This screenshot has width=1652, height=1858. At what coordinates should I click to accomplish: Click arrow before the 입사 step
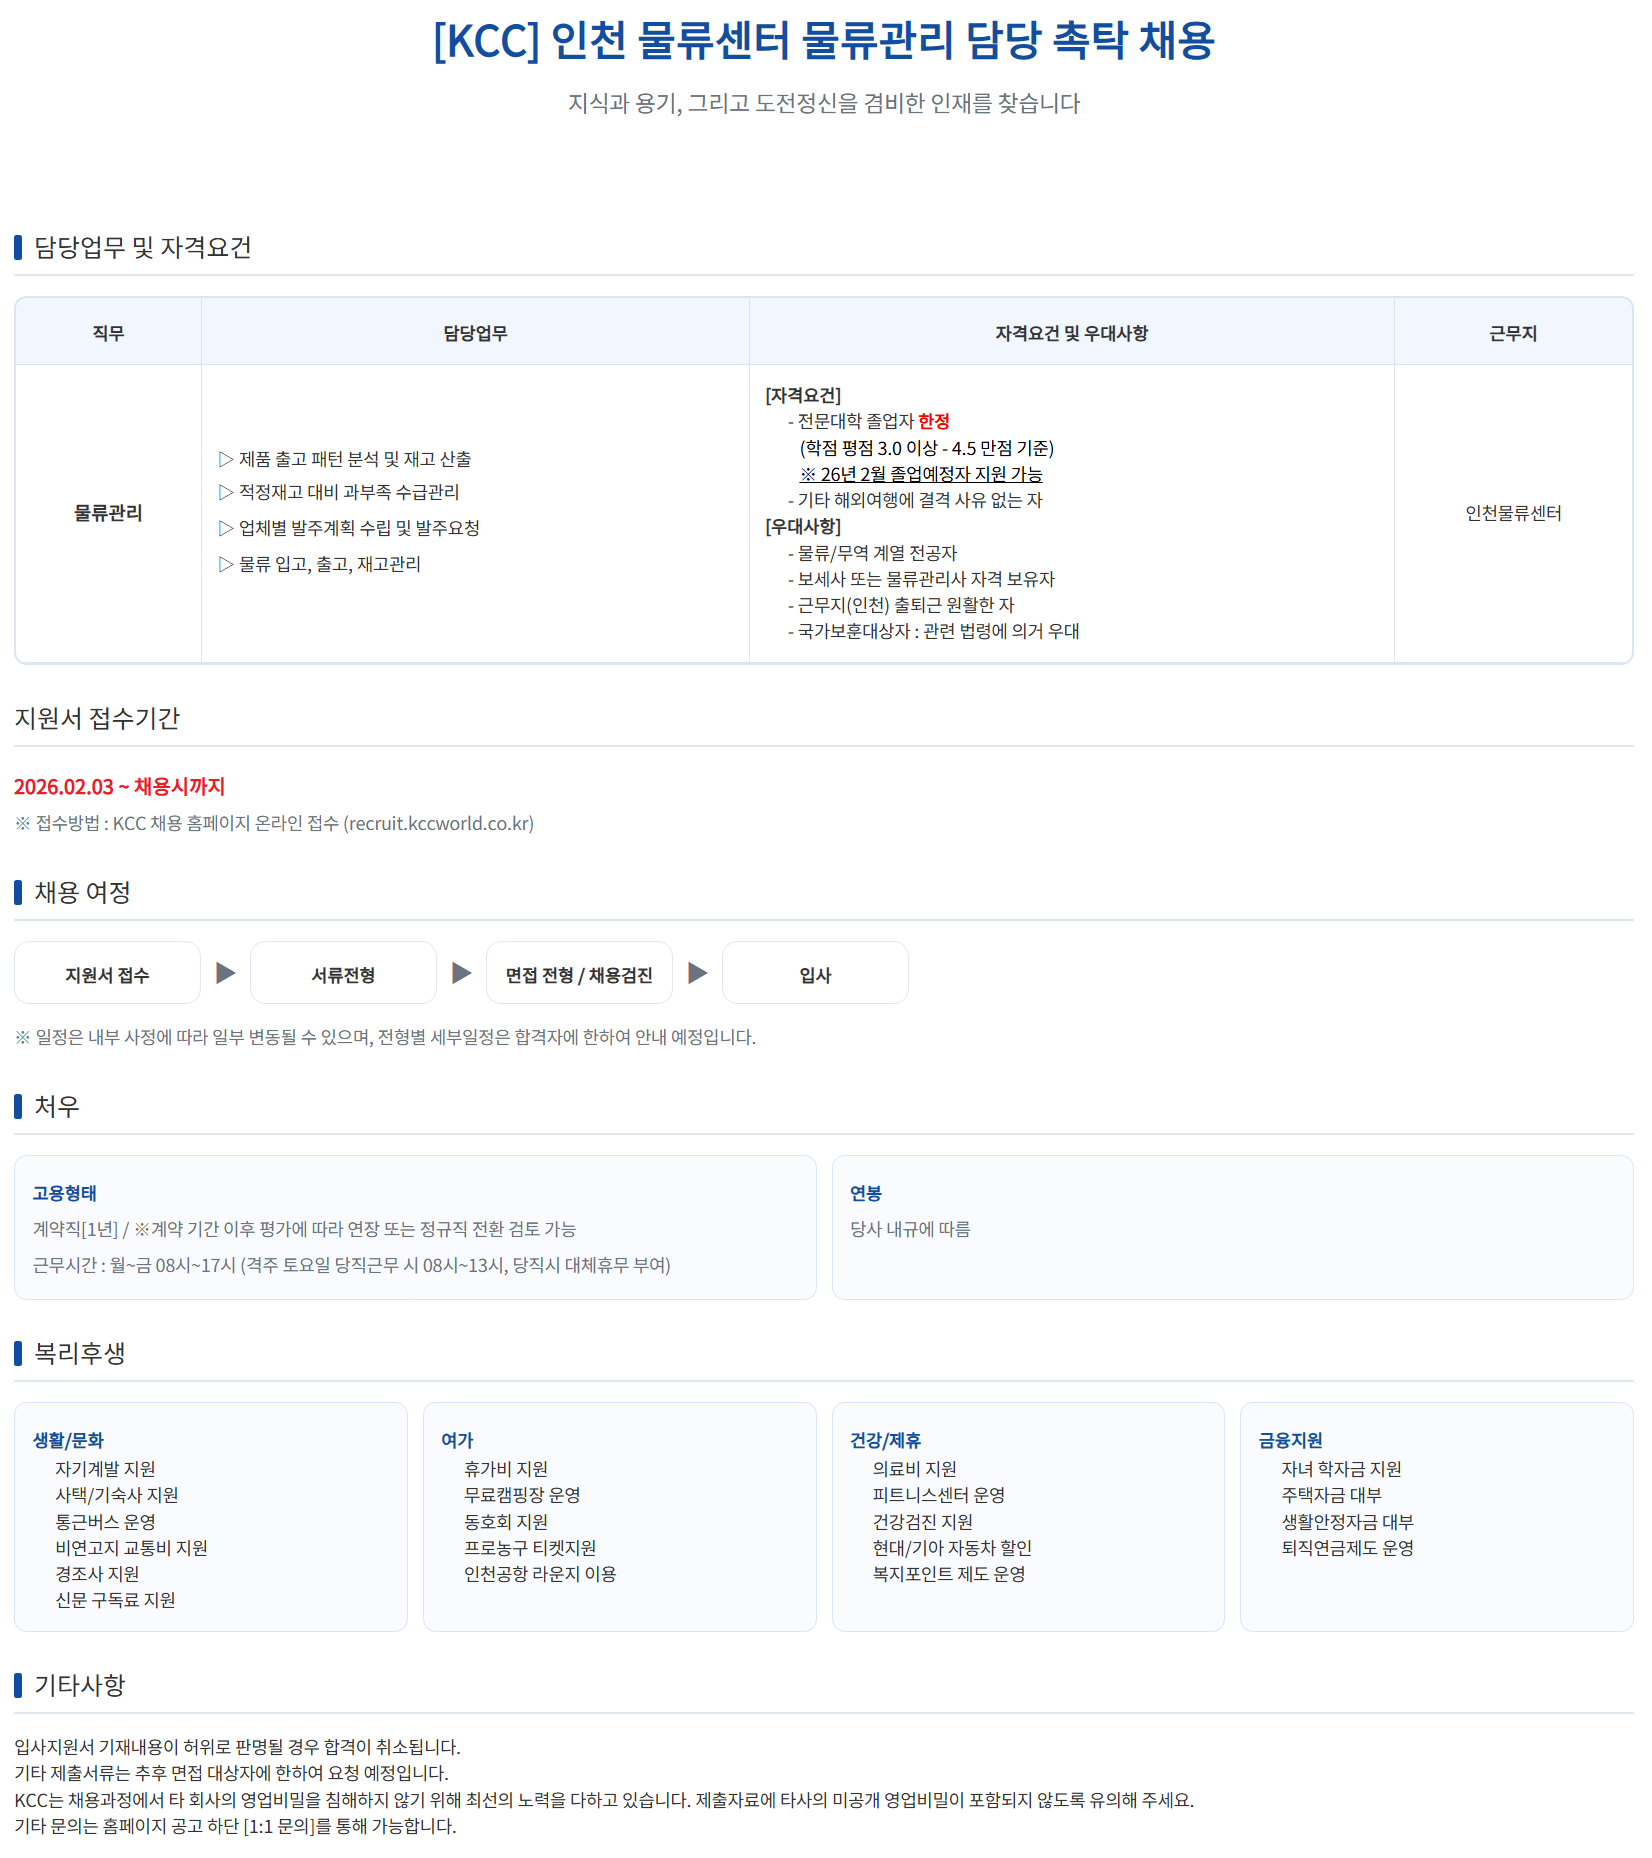(x=698, y=973)
